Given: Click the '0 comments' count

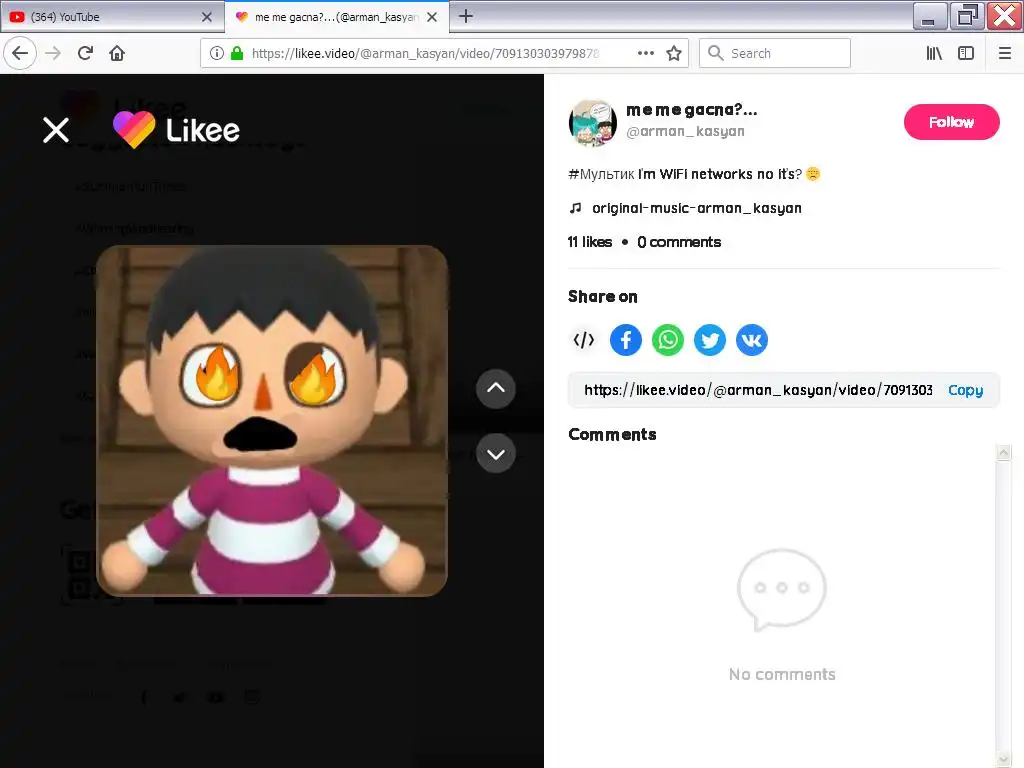Looking at the screenshot, I should coord(679,242).
